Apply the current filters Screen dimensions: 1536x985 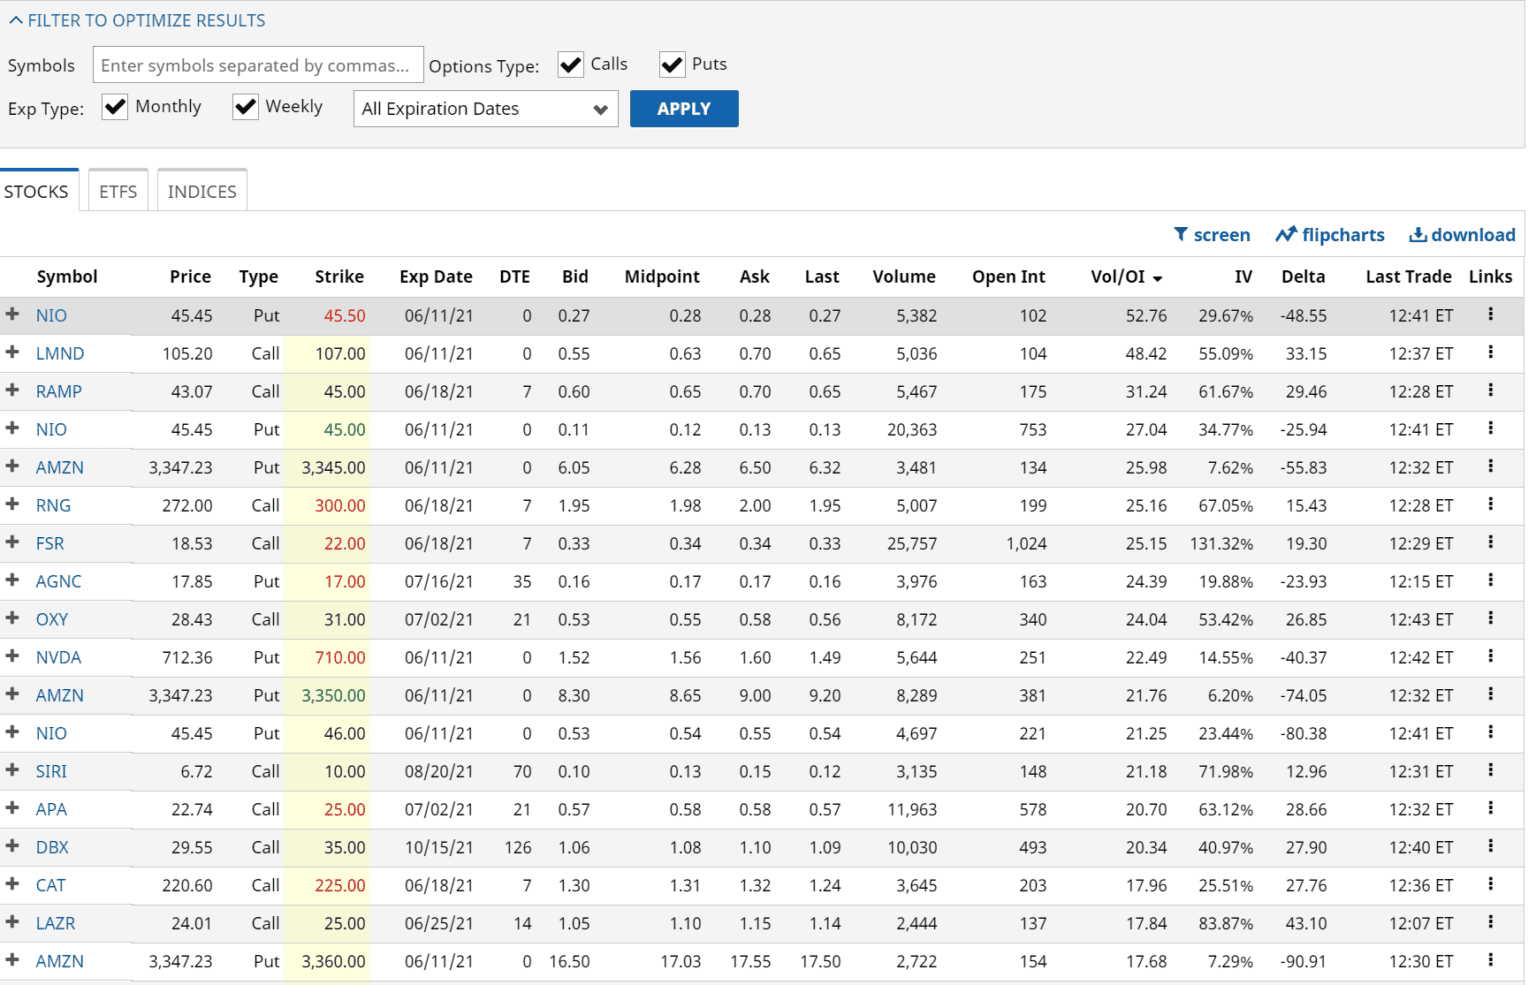pos(684,108)
